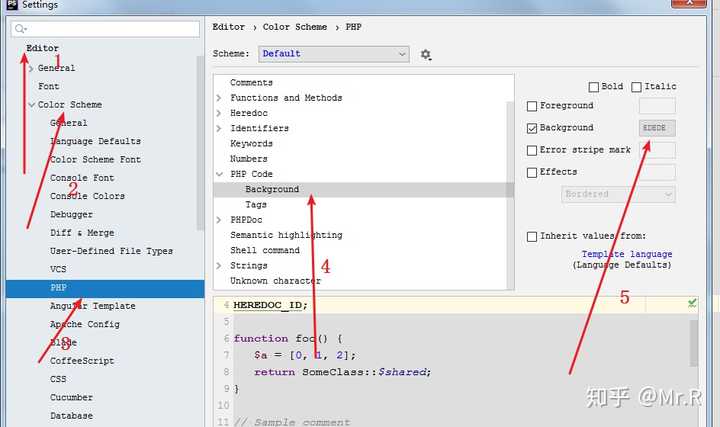The image size is (720, 427).
Task: Uncheck the Background checkbox
Action: pyautogui.click(x=532, y=128)
